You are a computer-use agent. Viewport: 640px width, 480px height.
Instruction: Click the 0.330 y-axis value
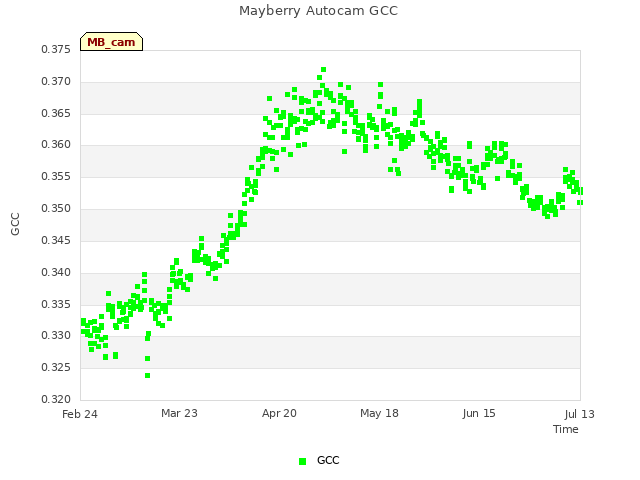pyautogui.click(x=56, y=336)
